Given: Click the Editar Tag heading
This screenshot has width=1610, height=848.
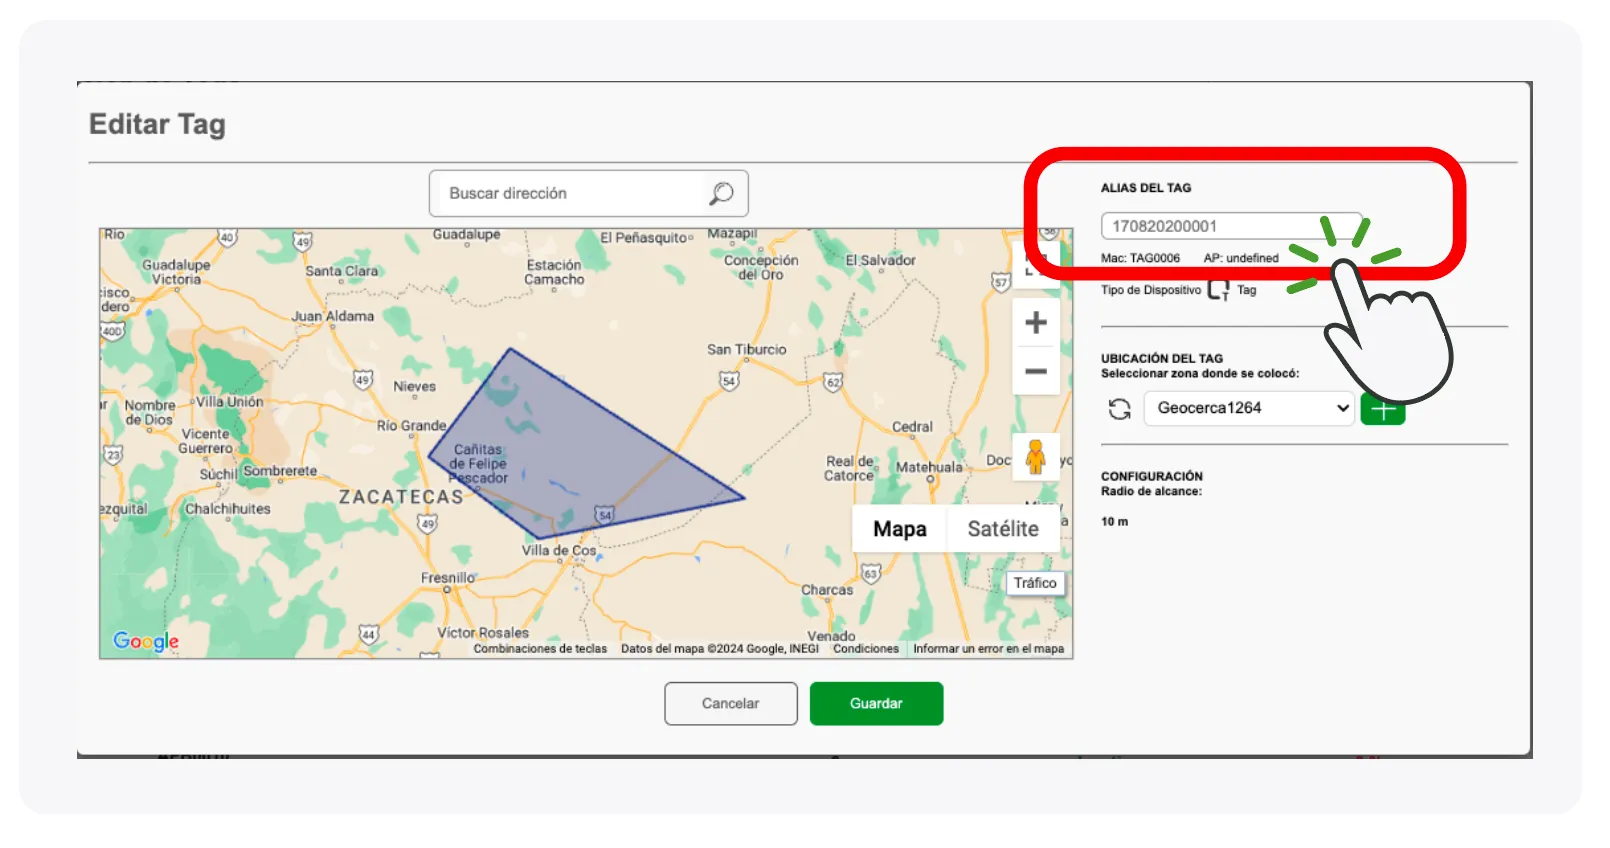Looking at the screenshot, I should coord(157,124).
